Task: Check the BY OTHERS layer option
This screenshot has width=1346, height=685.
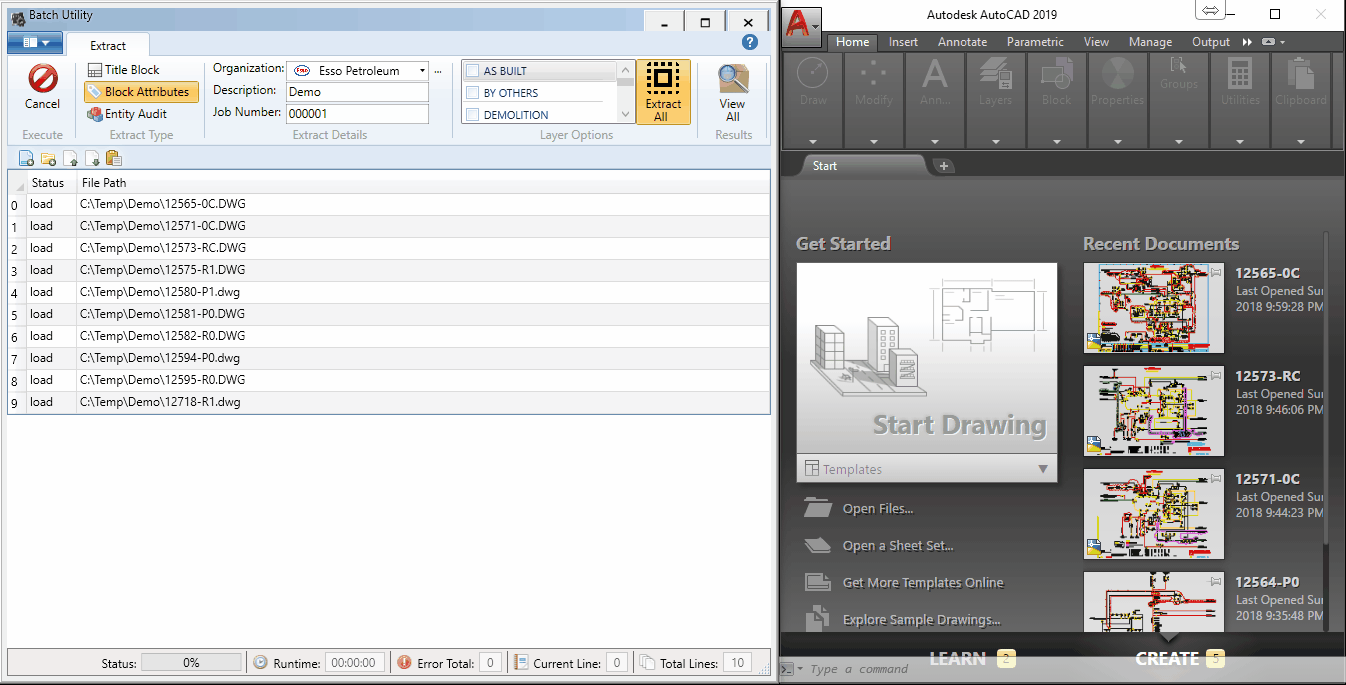Action: pos(472,93)
